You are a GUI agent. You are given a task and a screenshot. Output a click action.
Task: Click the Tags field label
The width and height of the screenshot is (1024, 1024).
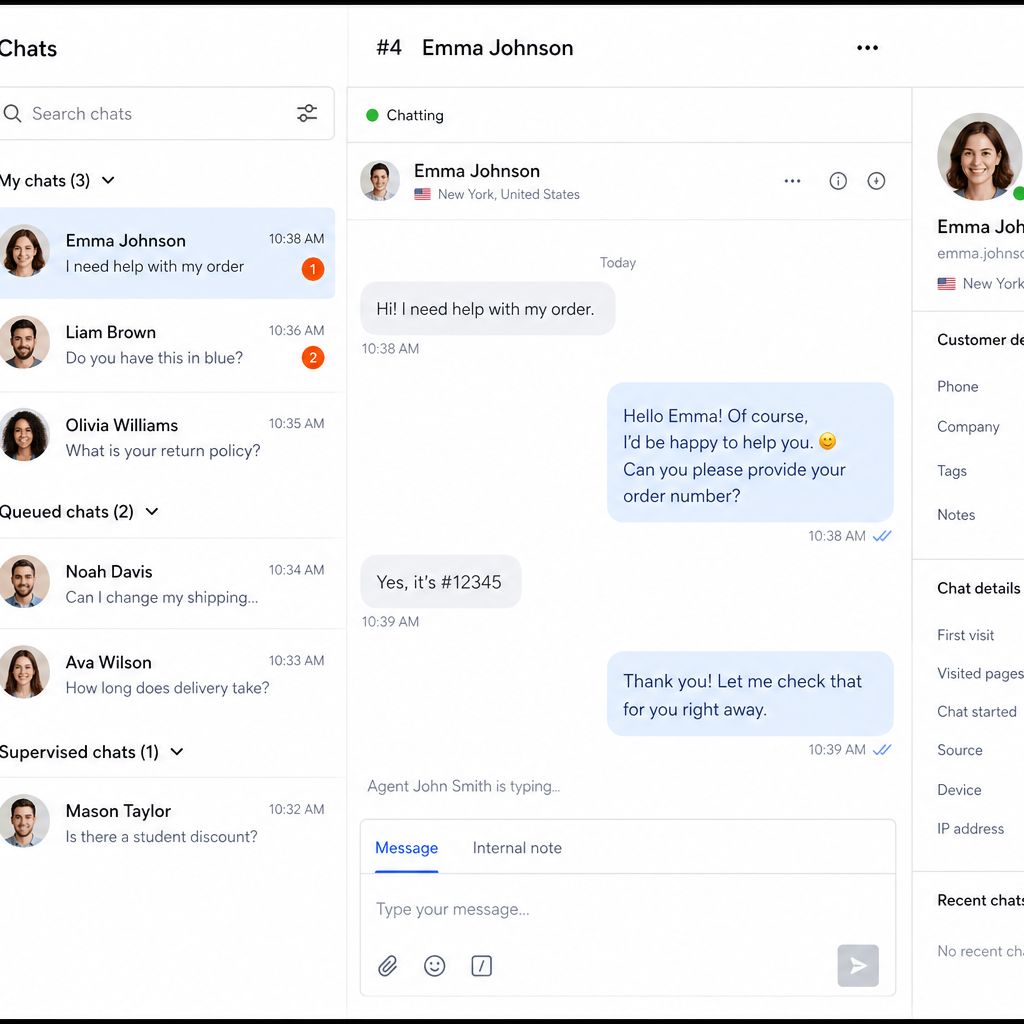pos(952,471)
